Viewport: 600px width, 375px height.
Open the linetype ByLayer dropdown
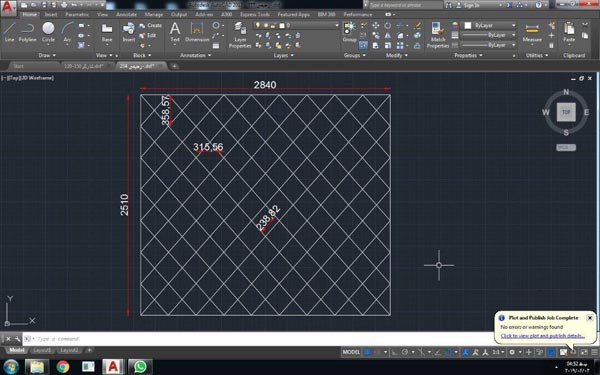[489, 45]
